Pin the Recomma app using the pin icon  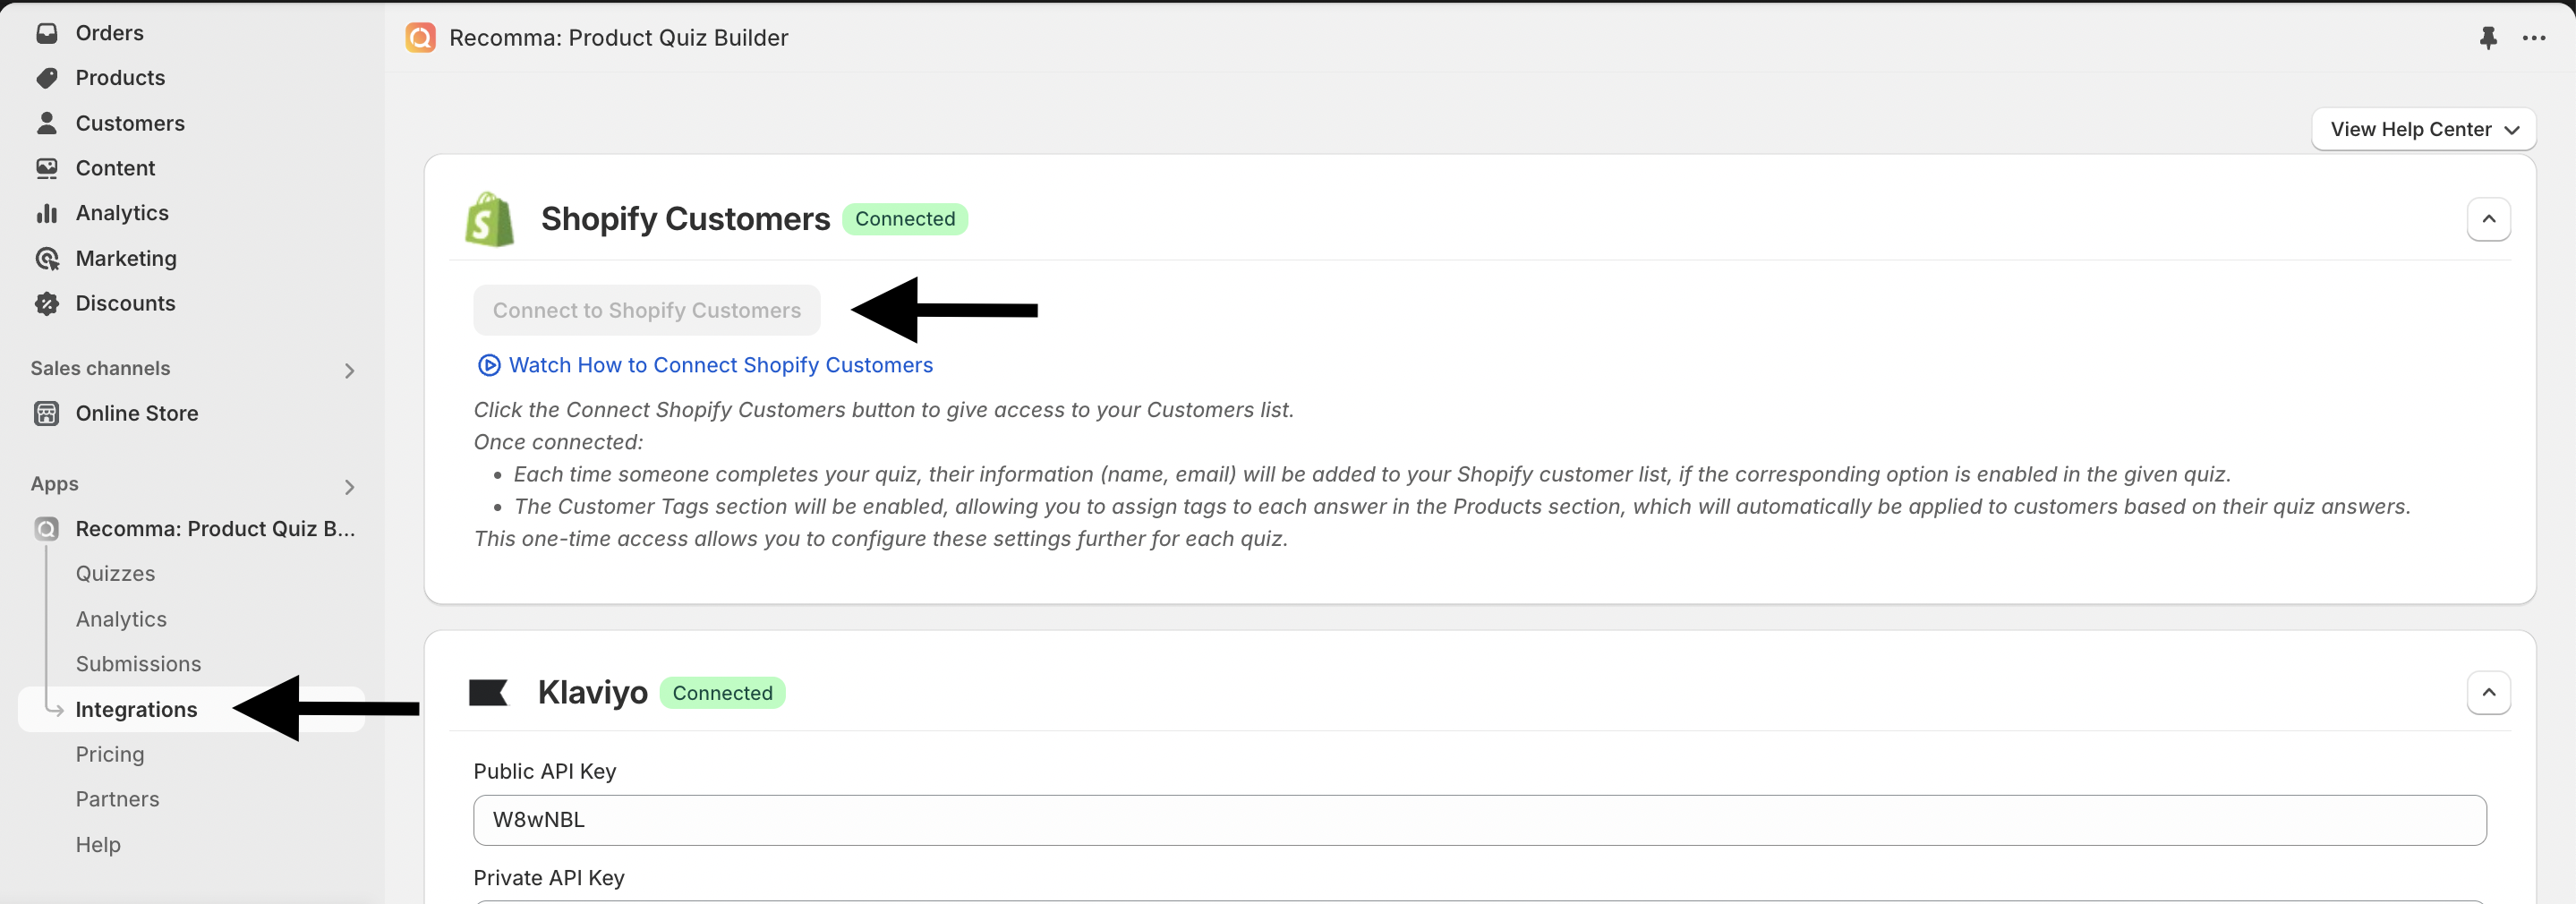point(2490,38)
